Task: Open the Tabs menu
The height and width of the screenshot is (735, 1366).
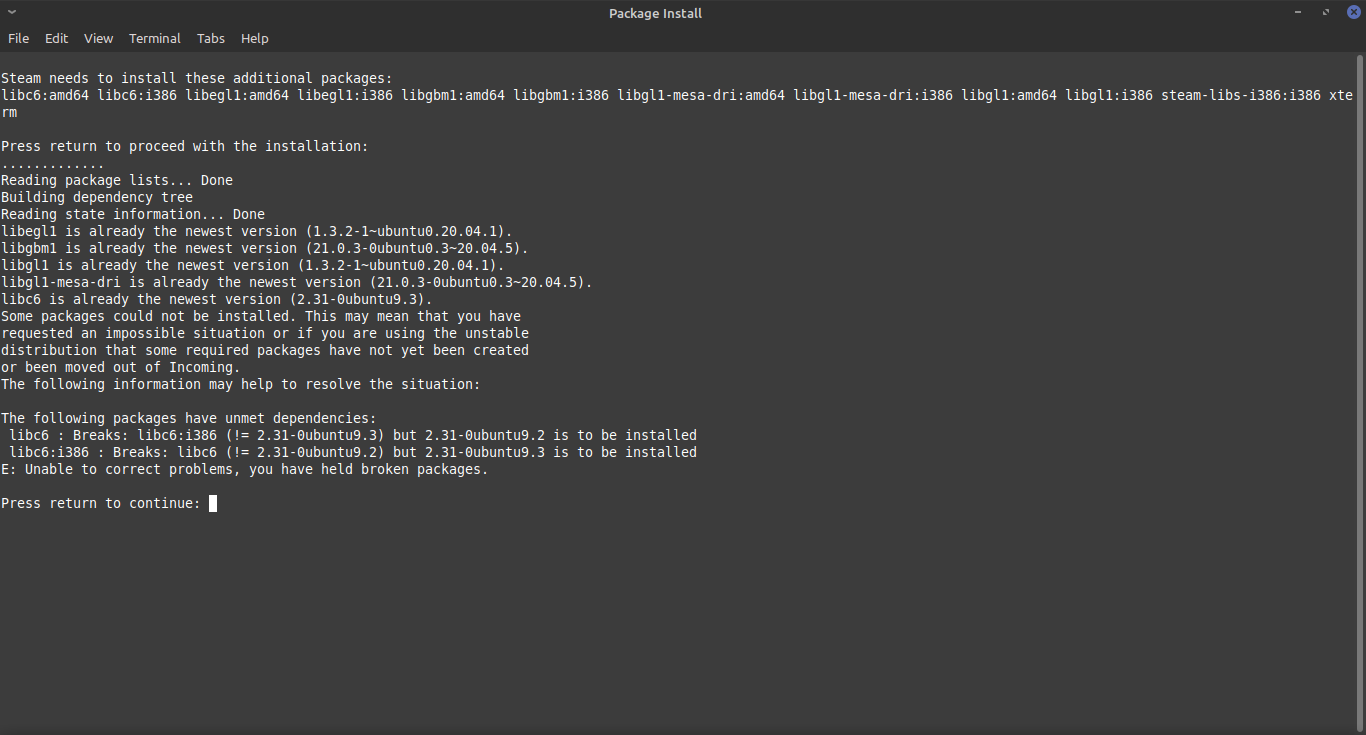Action: [211, 38]
